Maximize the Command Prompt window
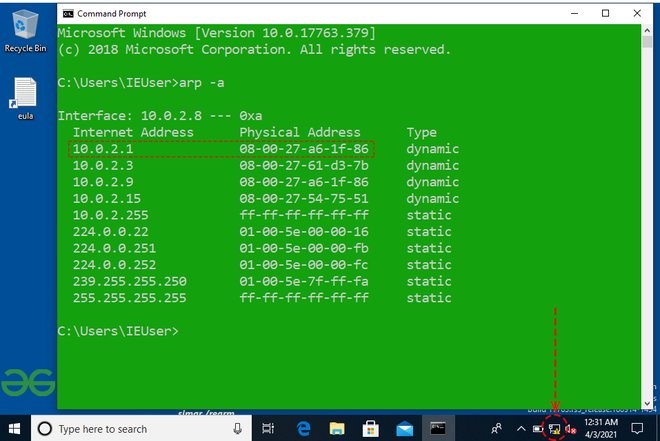The width and height of the screenshot is (660, 441). [x=606, y=14]
